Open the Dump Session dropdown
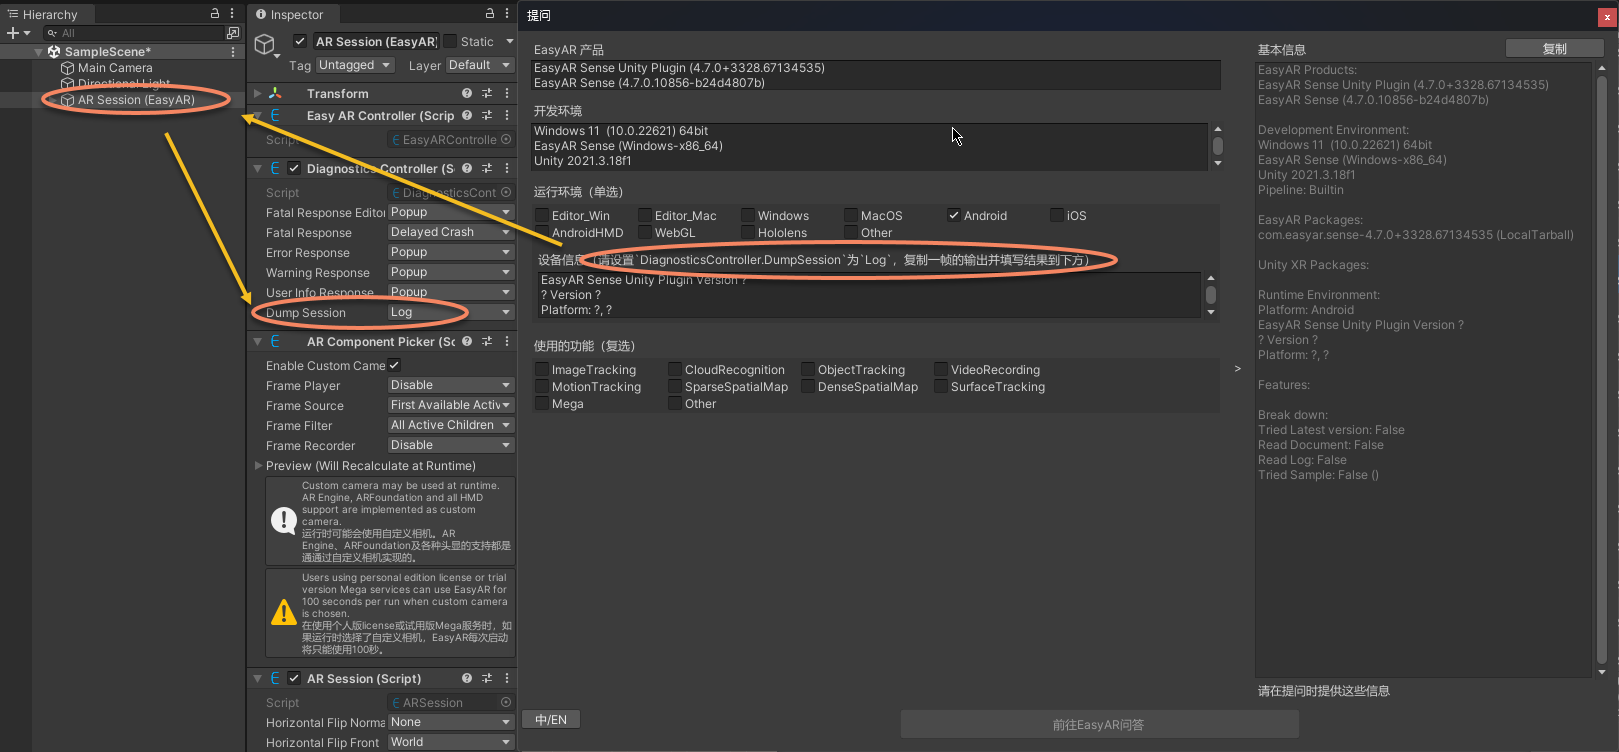1619x752 pixels. 449,312
